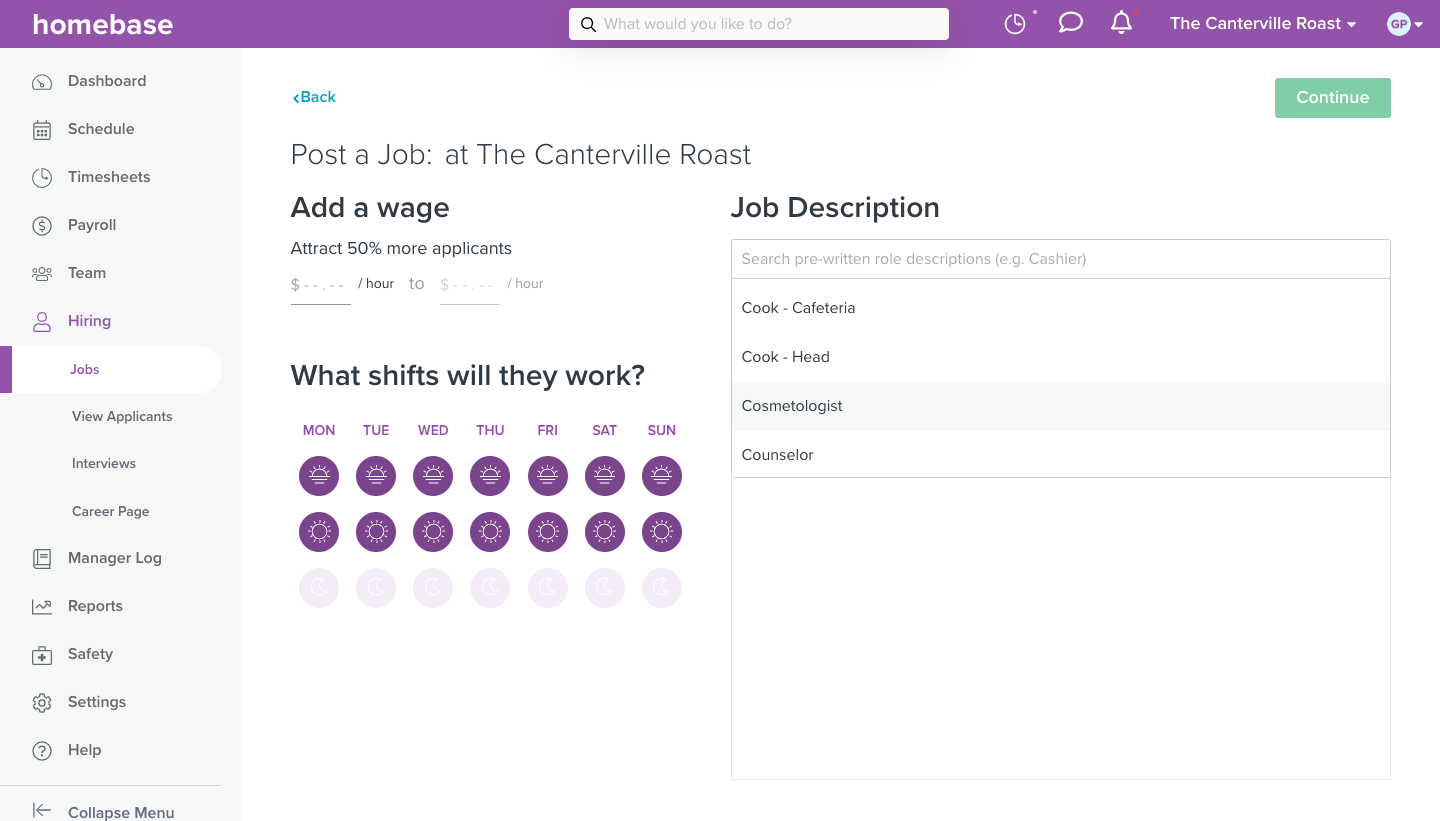Click the Continue button
Screen dimensions: 1440x821
[1332, 98]
